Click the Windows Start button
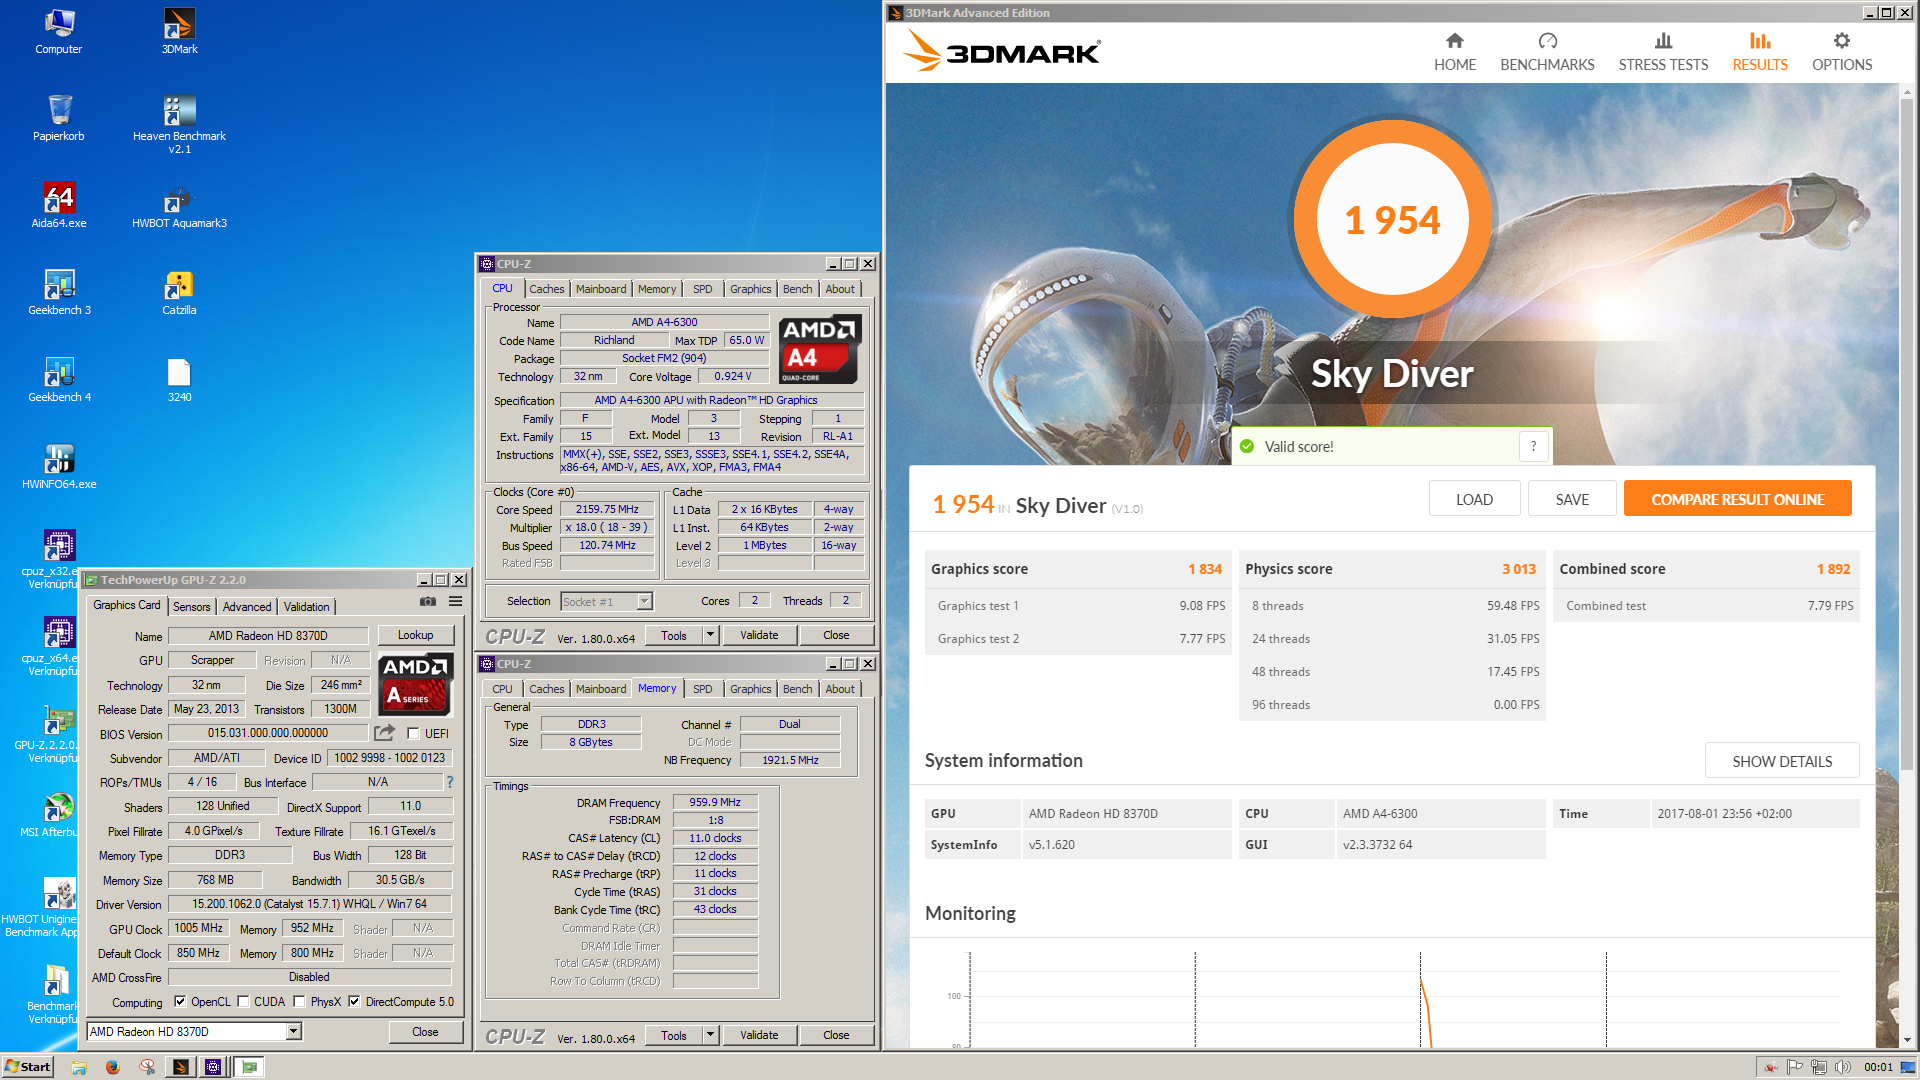Viewport: 1920px width, 1080px height. click(28, 1067)
